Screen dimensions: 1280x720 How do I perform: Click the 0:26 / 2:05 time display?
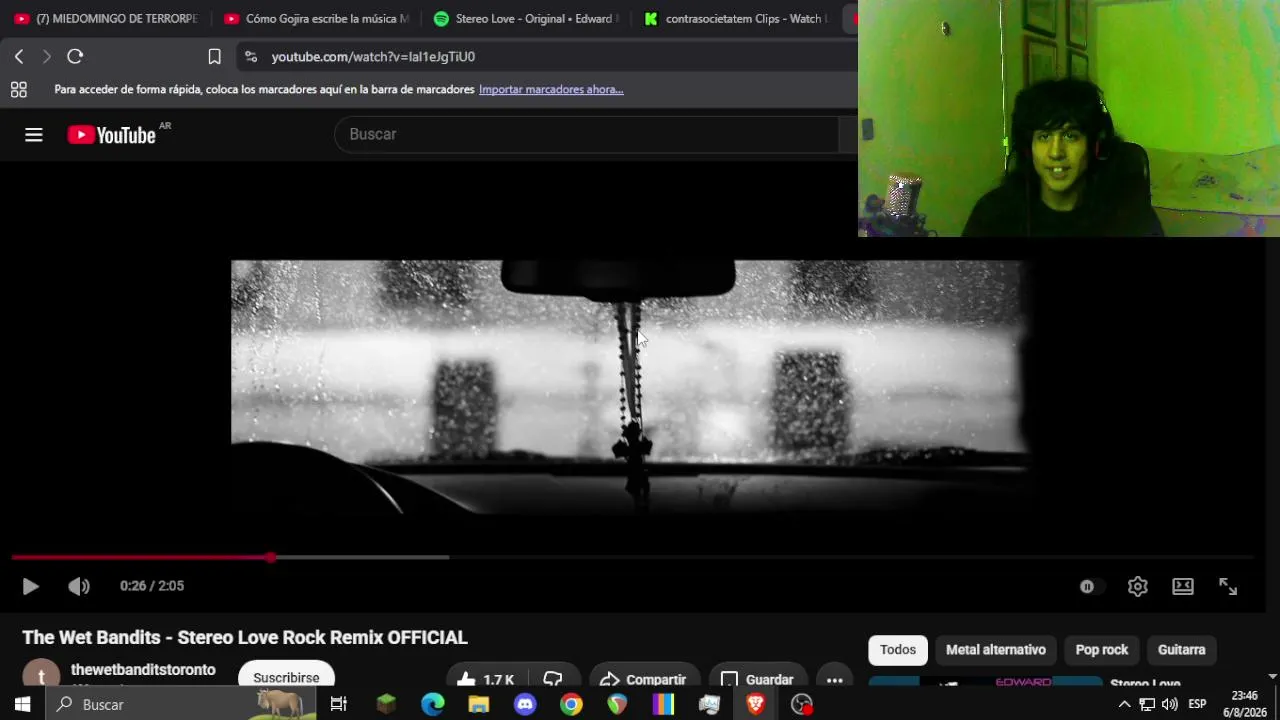coord(152,586)
